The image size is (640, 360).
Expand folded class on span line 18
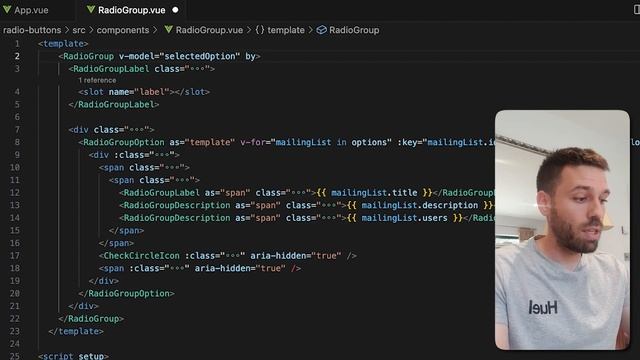tap(177, 269)
